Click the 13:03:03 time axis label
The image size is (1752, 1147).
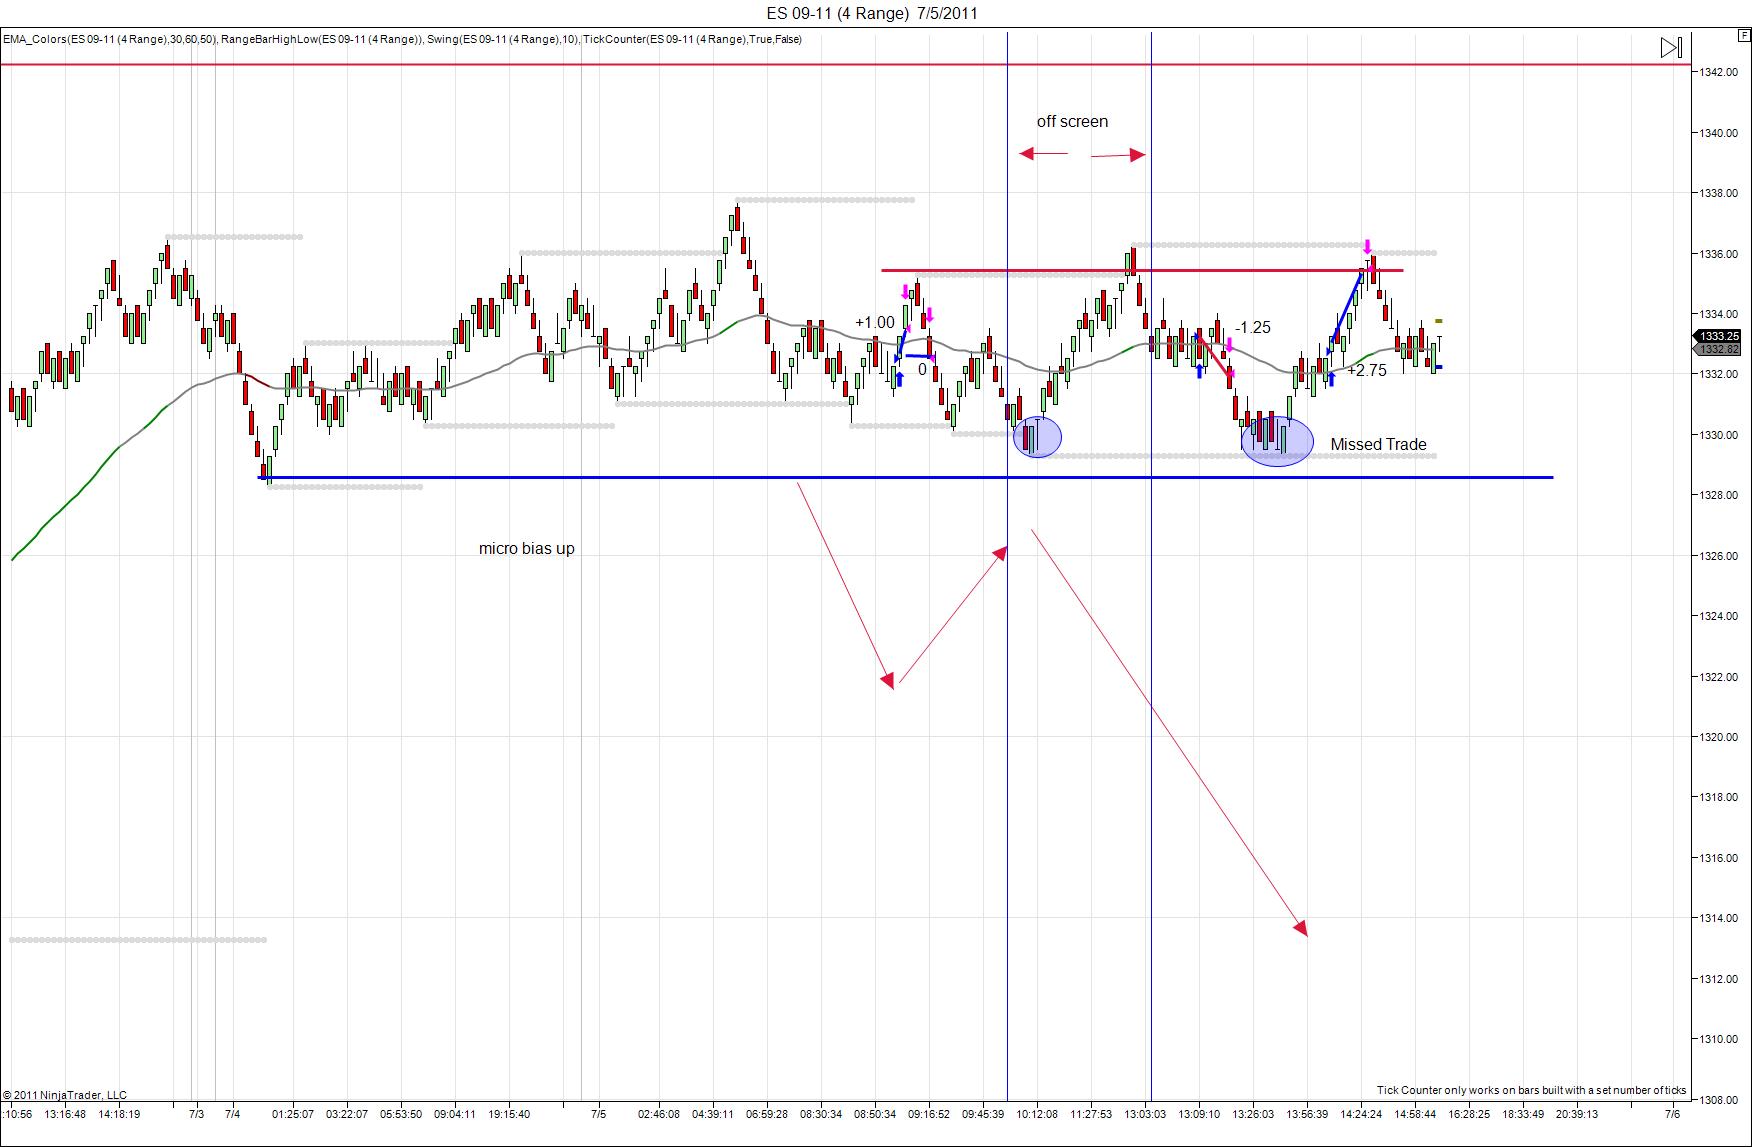coord(1145,1114)
